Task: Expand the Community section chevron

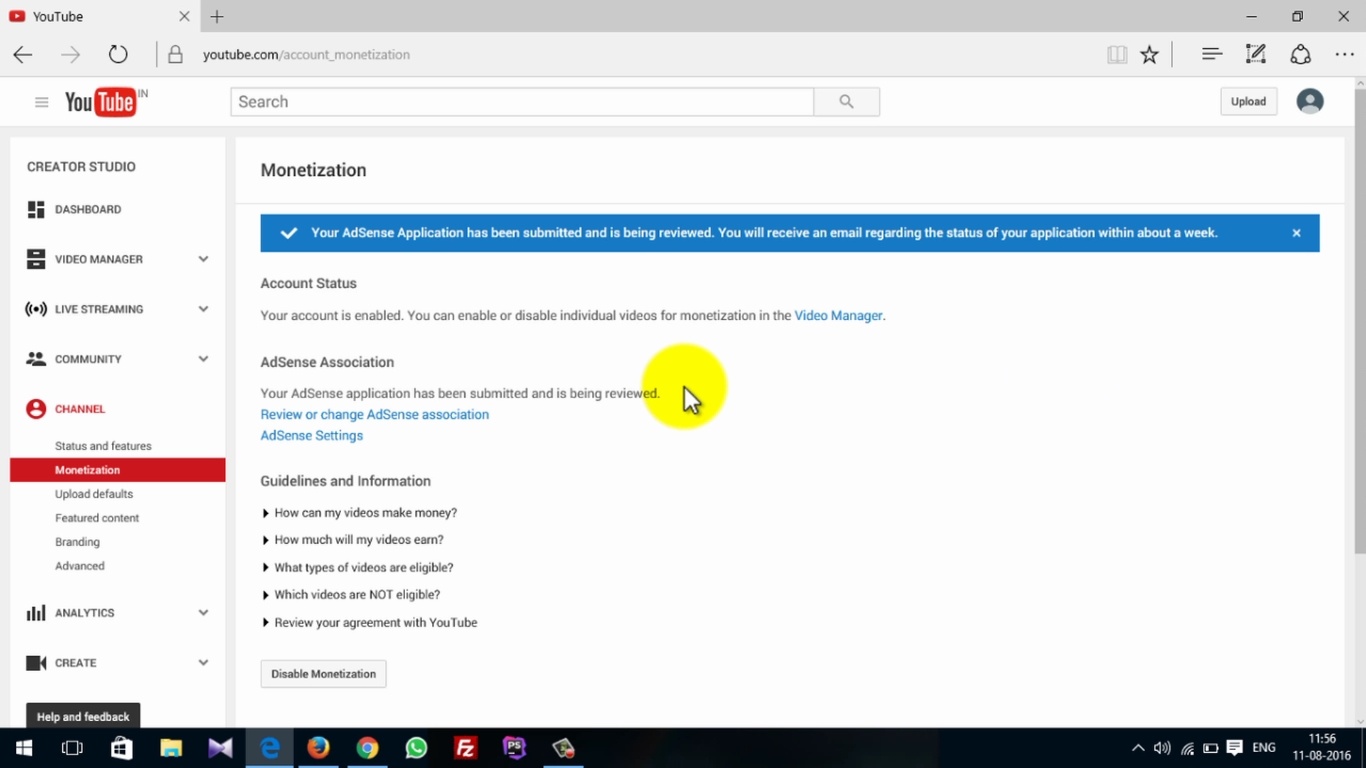Action: click(x=203, y=359)
